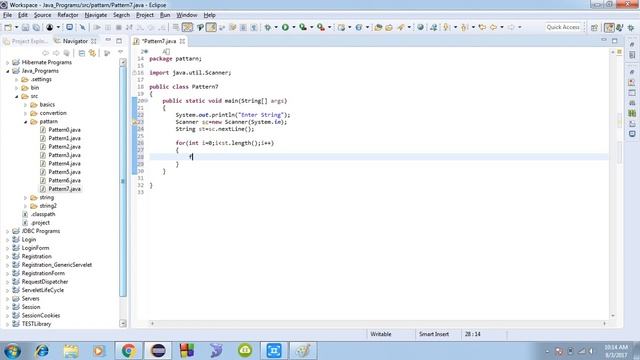Click the Save toolbar icon

(x=25, y=27)
